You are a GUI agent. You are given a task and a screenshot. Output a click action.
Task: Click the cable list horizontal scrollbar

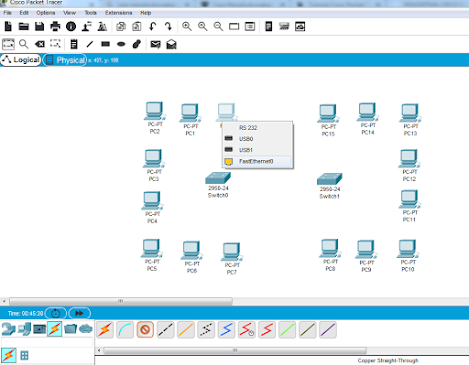coord(235,350)
